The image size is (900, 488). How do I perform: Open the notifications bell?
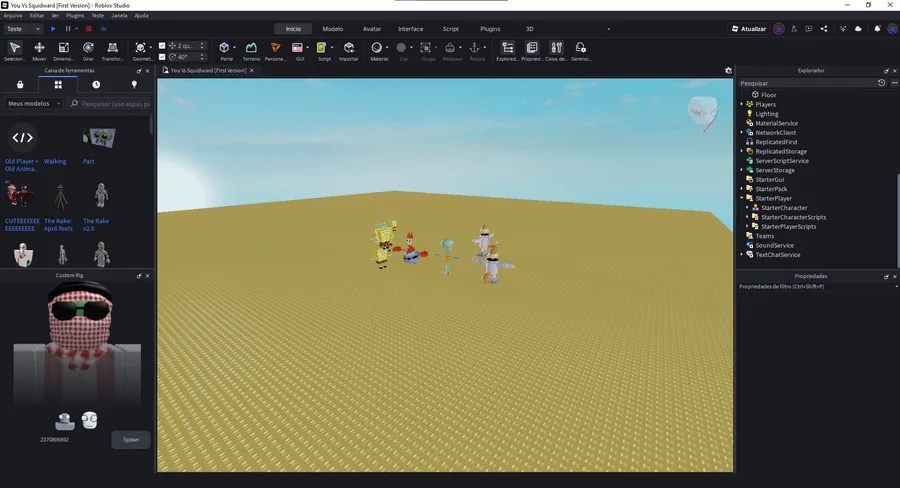click(x=877, y=29)
